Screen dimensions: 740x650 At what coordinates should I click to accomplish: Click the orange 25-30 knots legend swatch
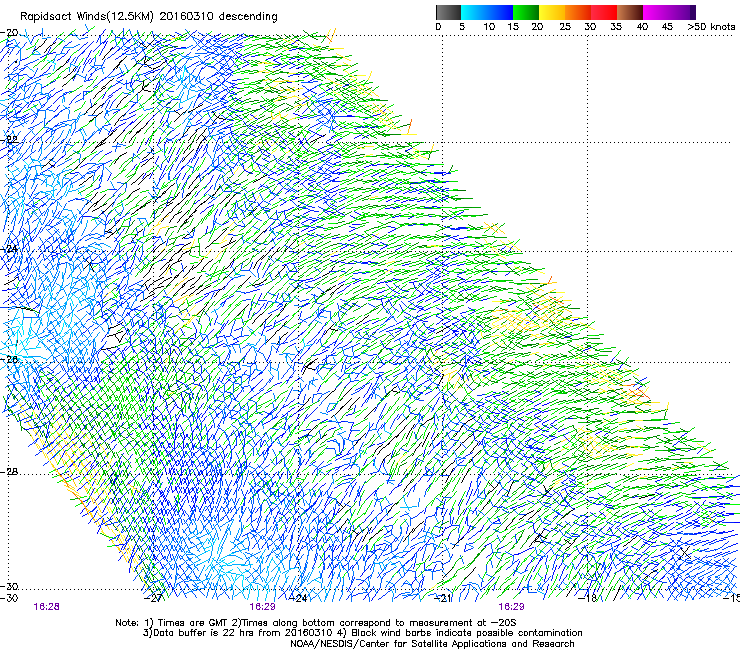(578, 12)
